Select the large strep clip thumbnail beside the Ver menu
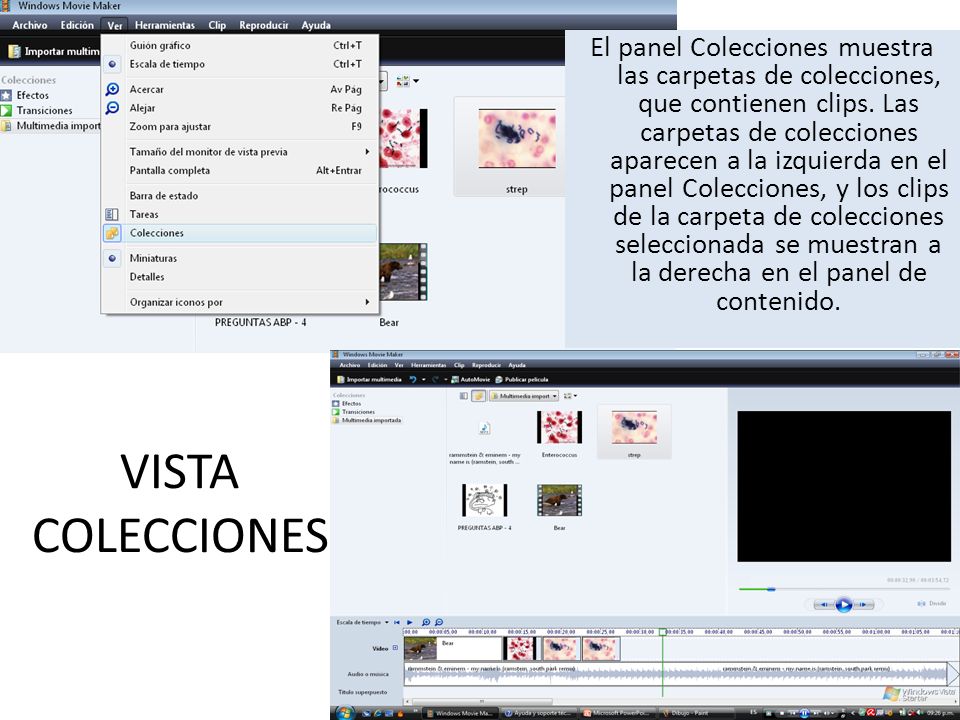The height and width of the screenshot is (720, 960). [x=517, y=139]
